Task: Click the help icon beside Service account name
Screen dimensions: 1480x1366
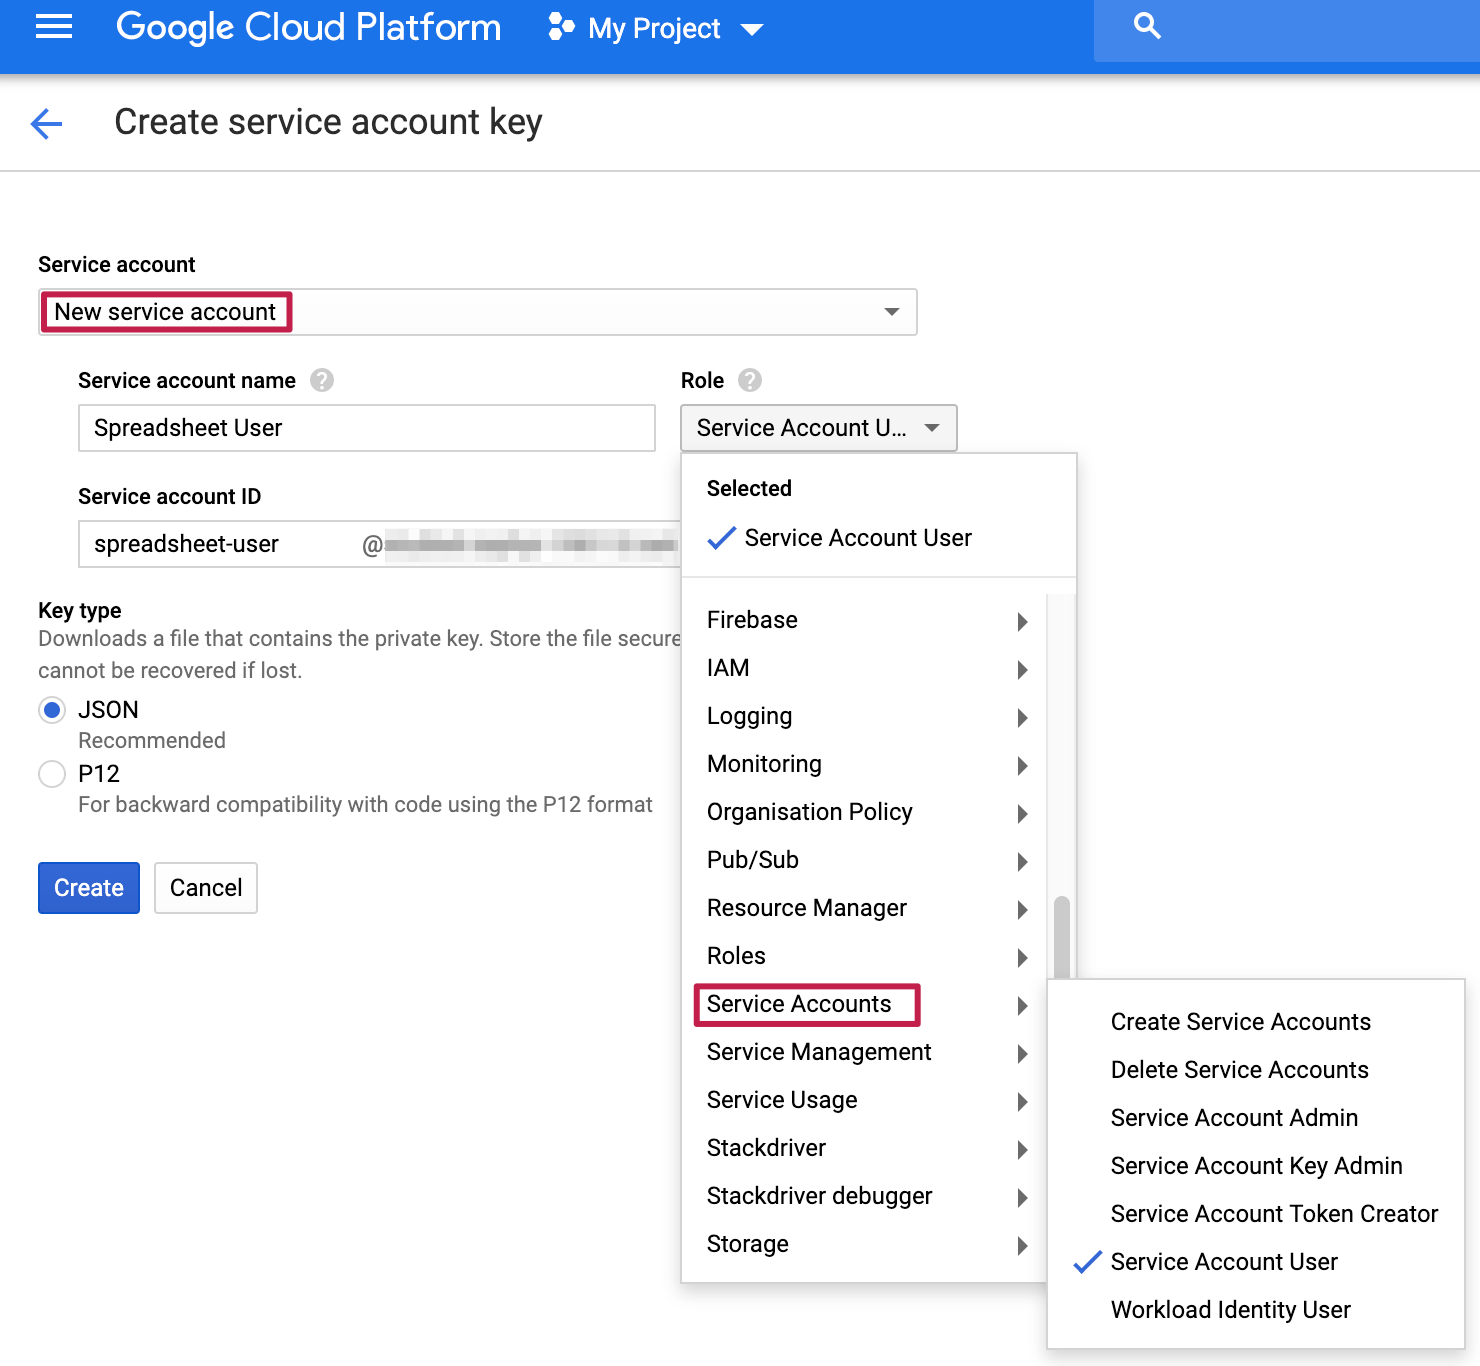Action: (322, 380)
